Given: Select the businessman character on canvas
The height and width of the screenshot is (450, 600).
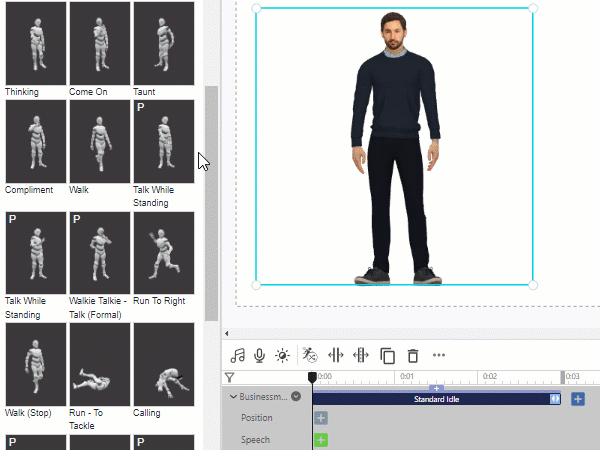Looking at the screenshot, I should click(396, 149).
